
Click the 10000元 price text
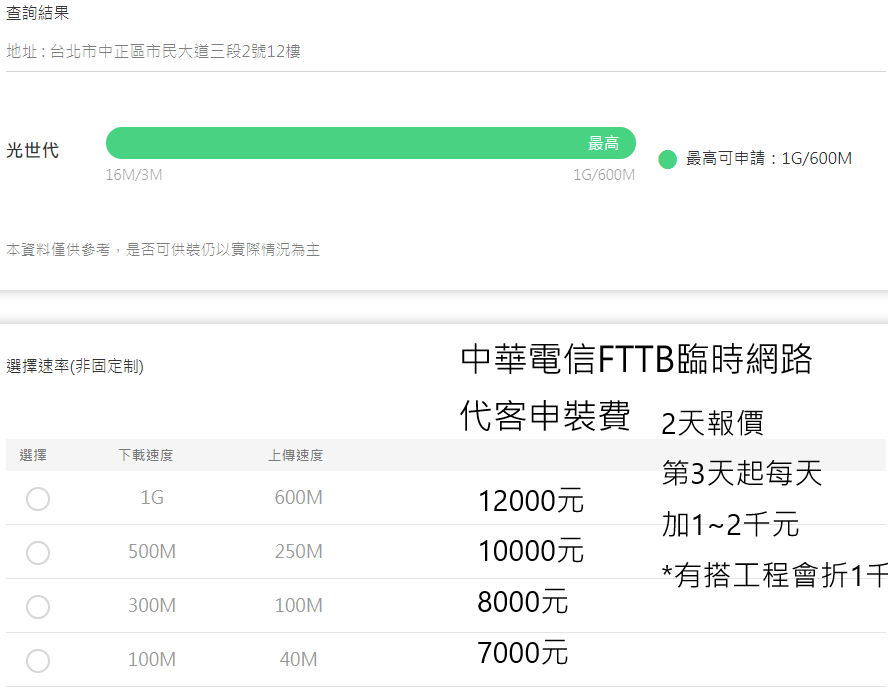(x=531, y=551)
